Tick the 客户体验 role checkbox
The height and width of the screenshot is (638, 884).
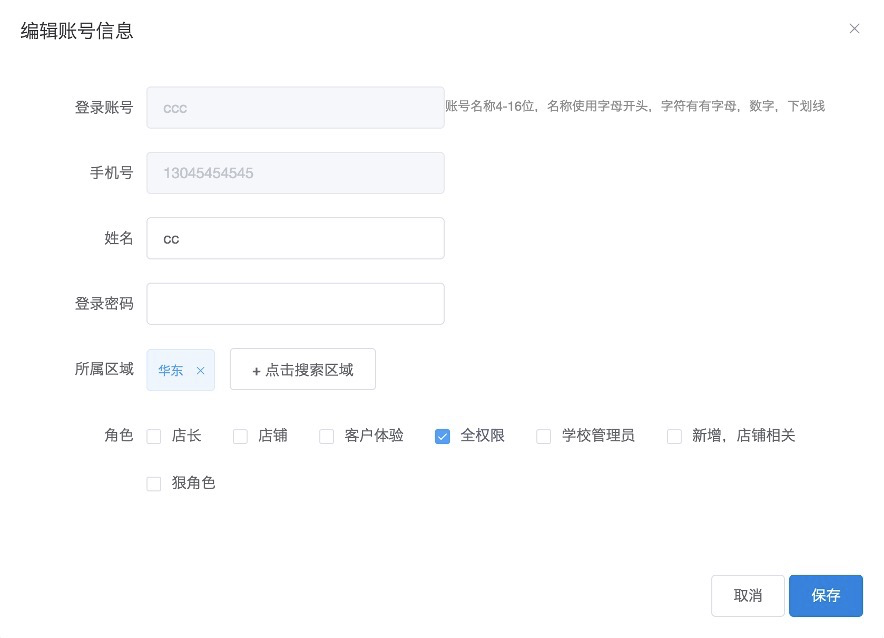[326, 436]
